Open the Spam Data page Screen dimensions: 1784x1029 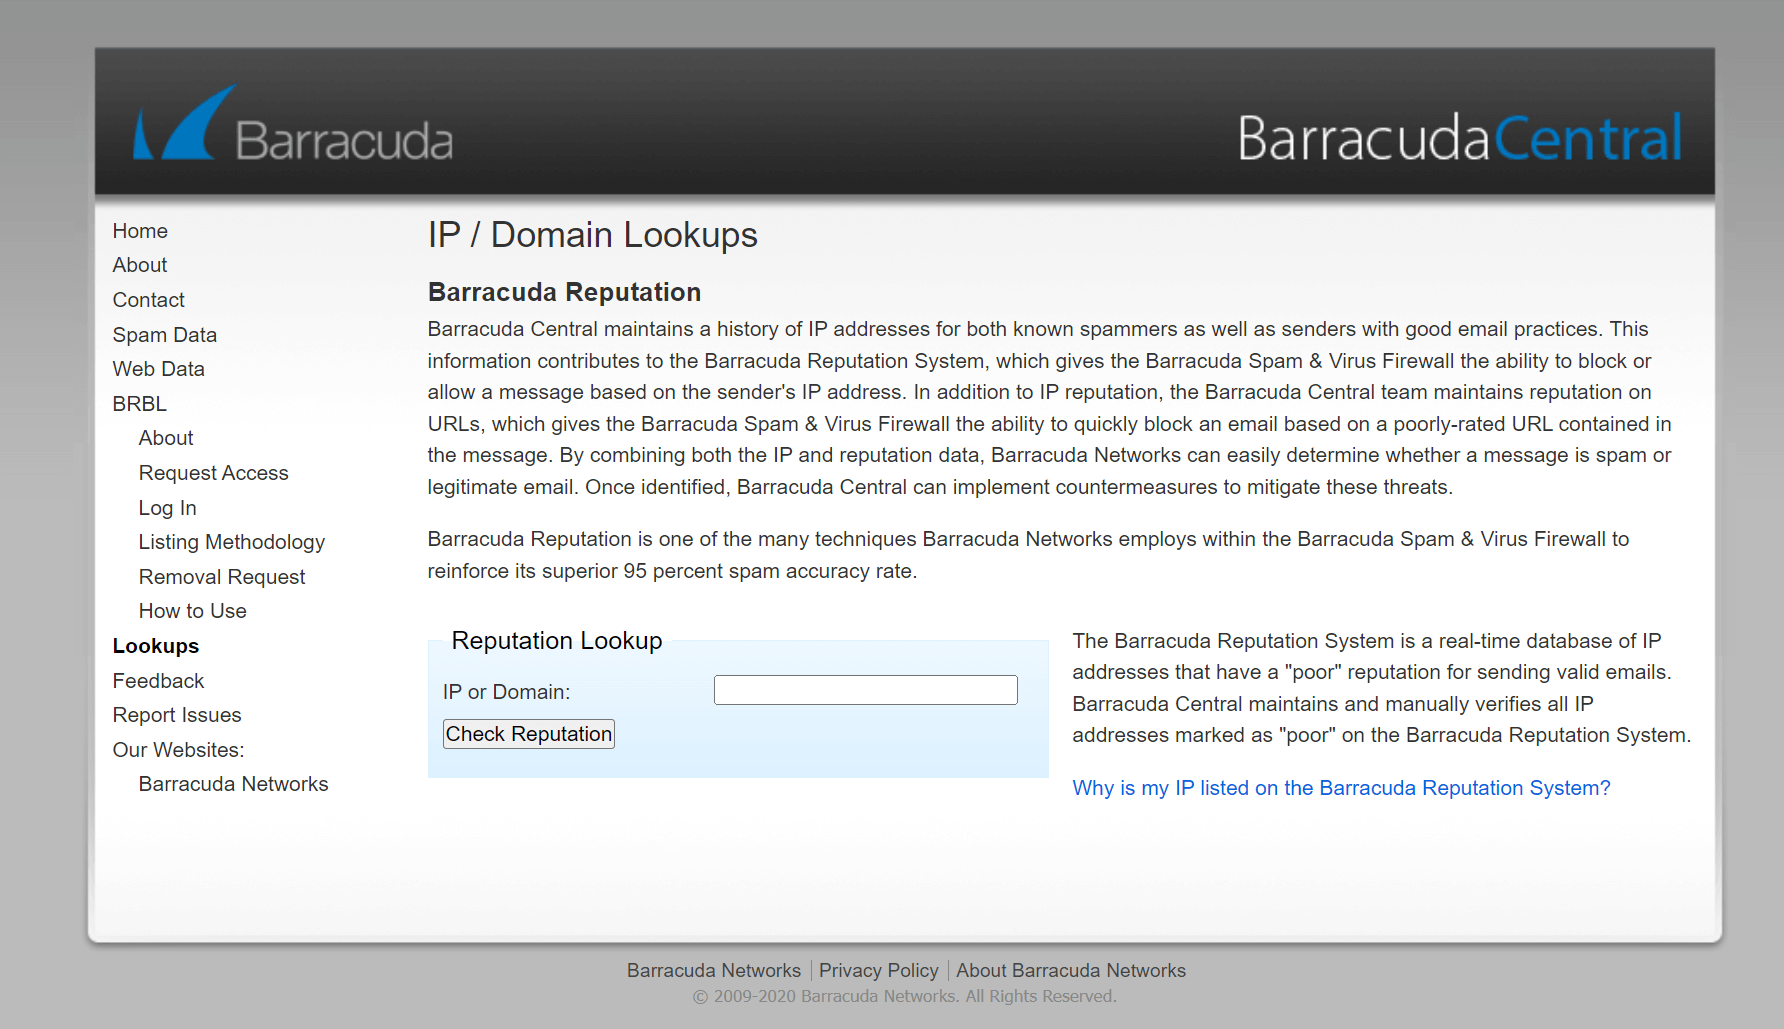[x=165, y=335]
